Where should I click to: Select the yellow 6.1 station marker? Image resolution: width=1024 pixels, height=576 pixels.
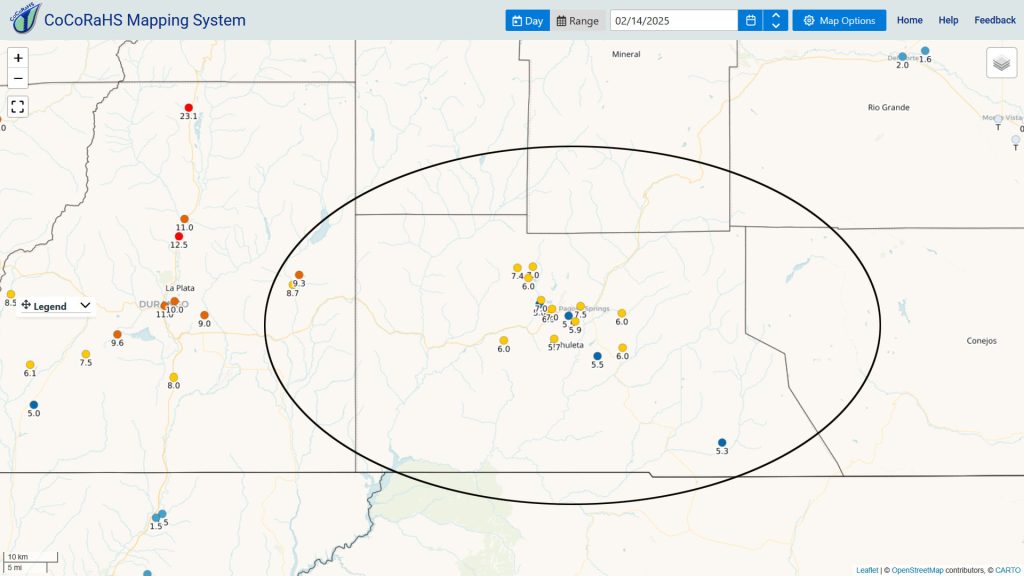pos(30,365)
